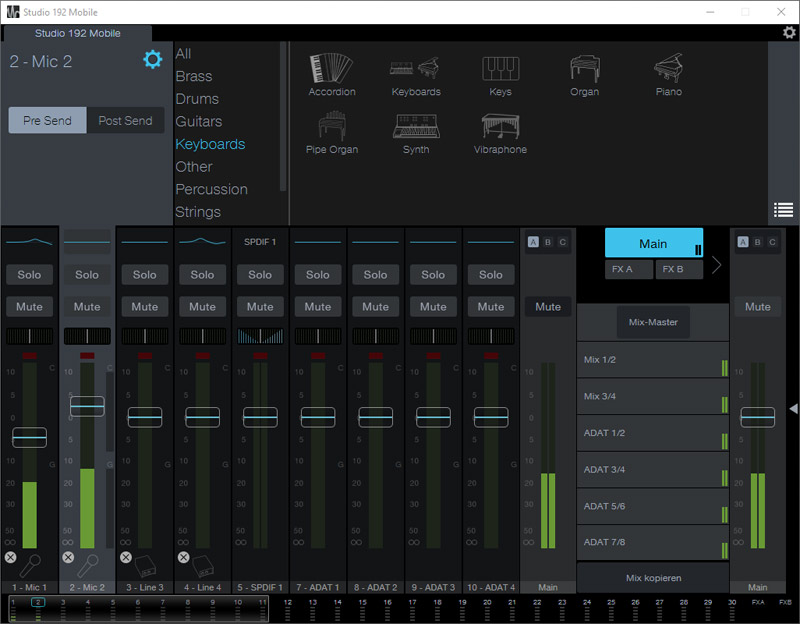Select the Guitars category

click(199, 121)
